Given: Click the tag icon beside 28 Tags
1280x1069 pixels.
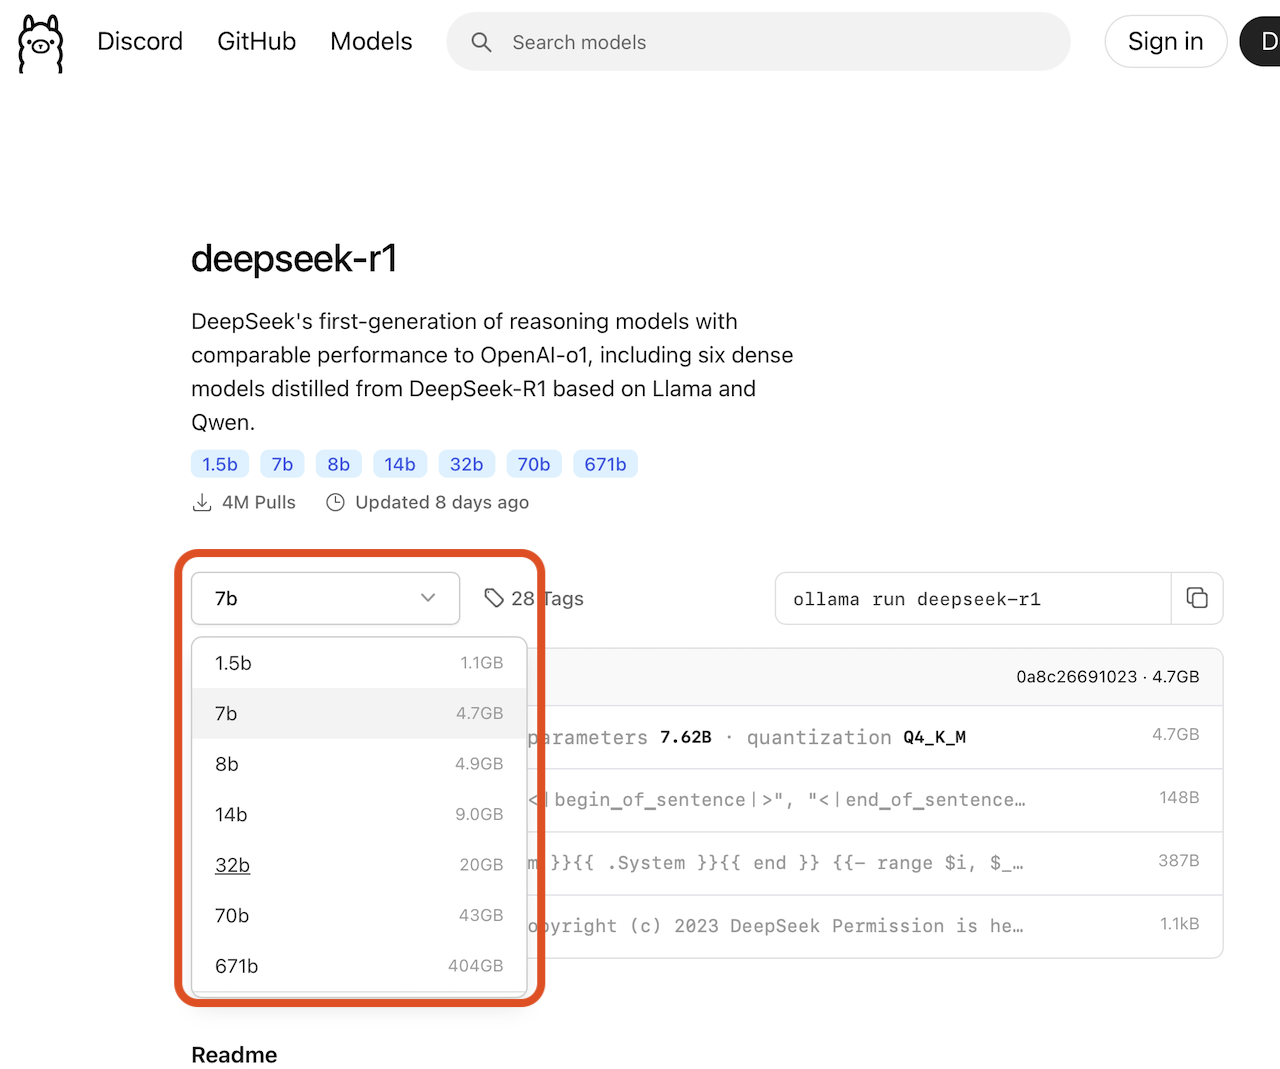Looking at the screenshot, I should tap(494, 598).
